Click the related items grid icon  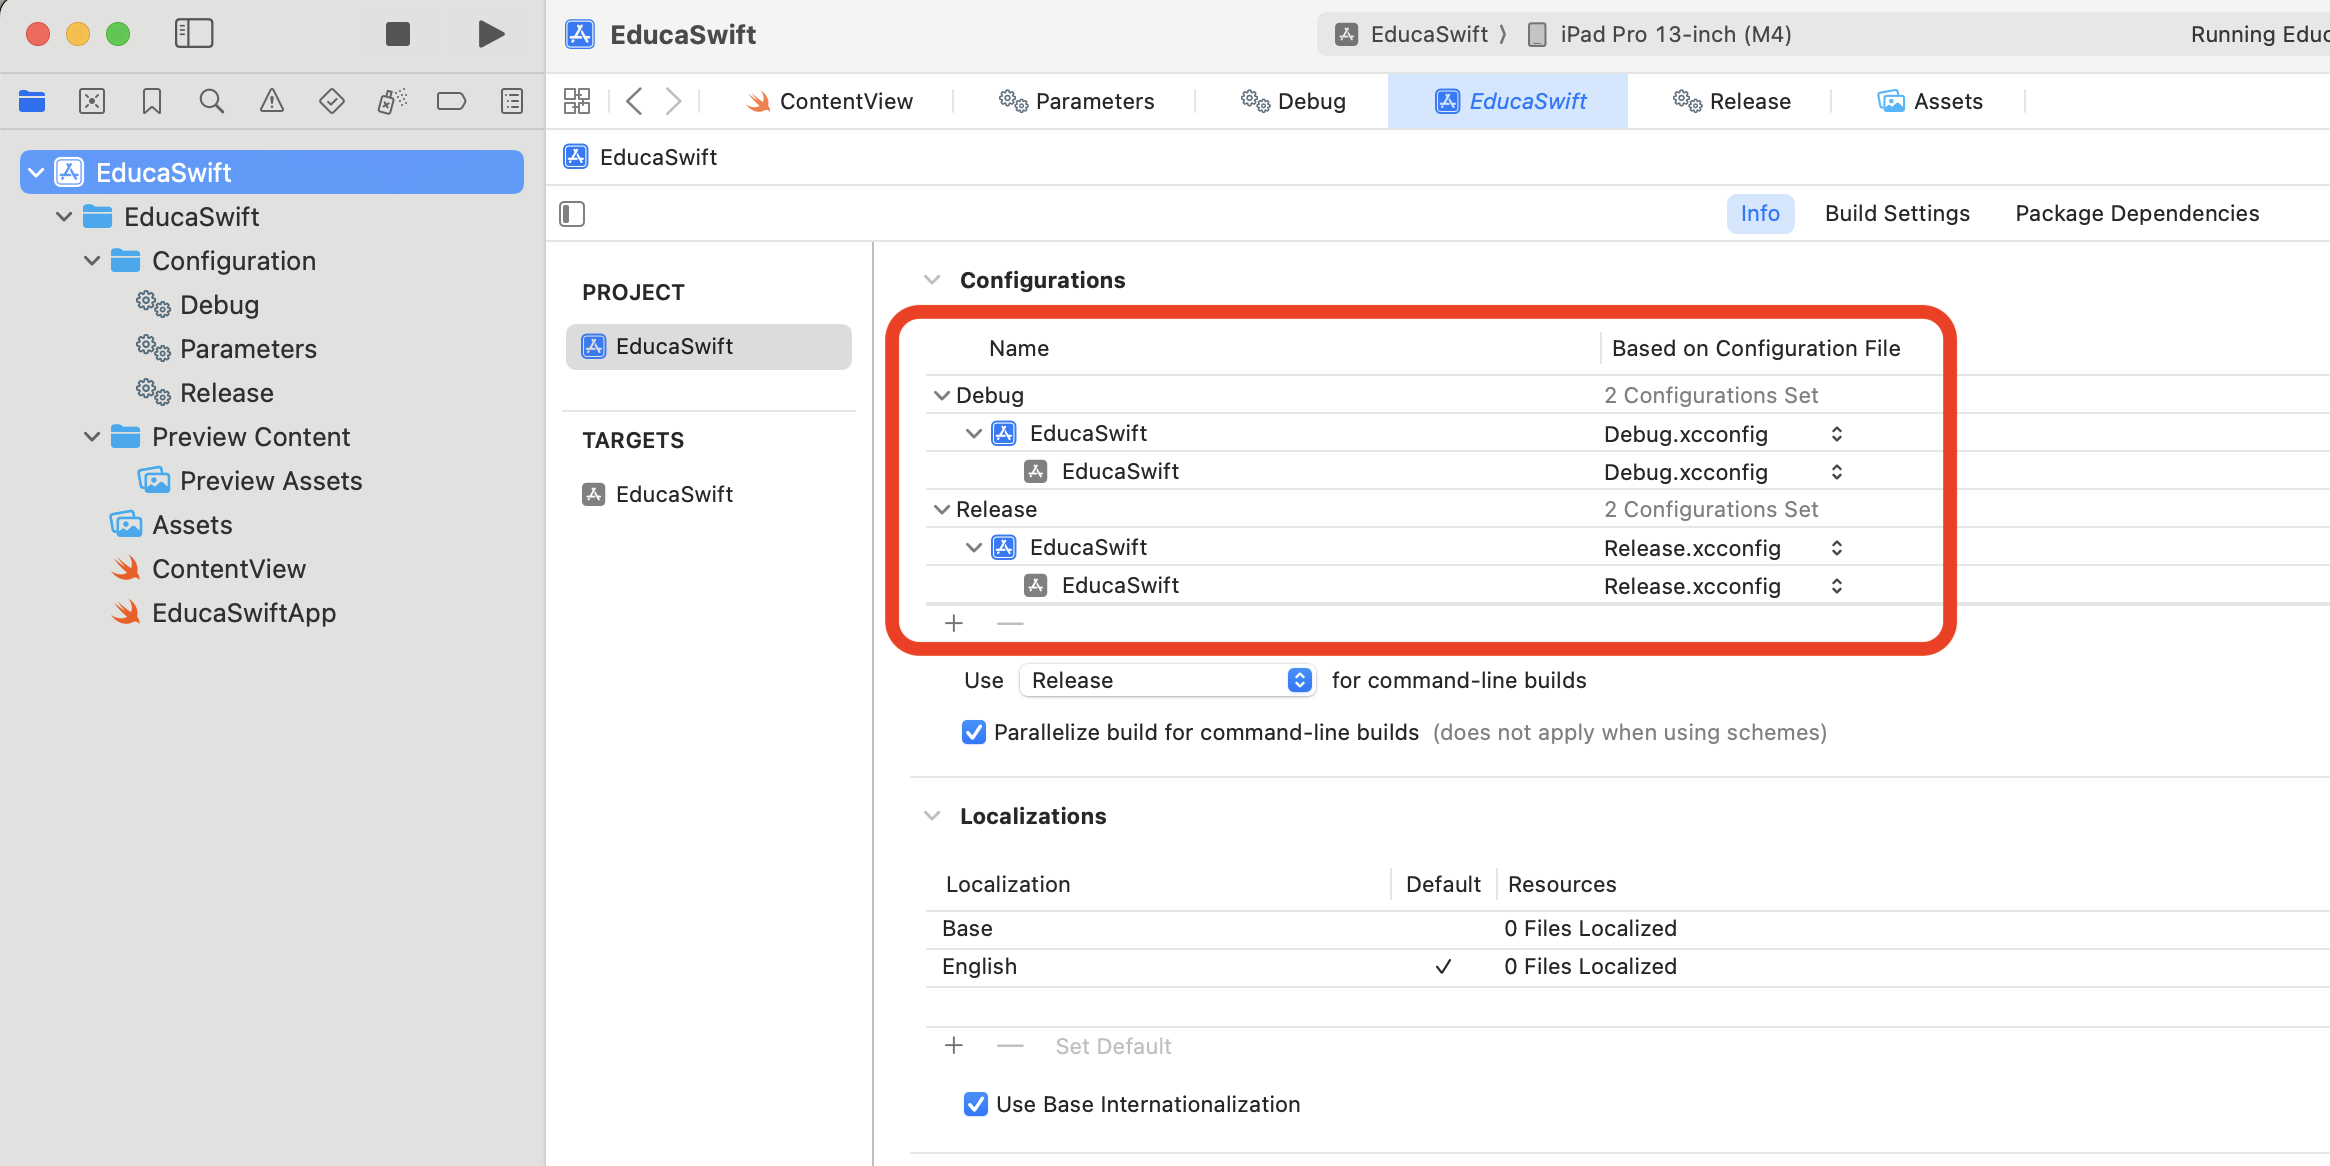577,101
